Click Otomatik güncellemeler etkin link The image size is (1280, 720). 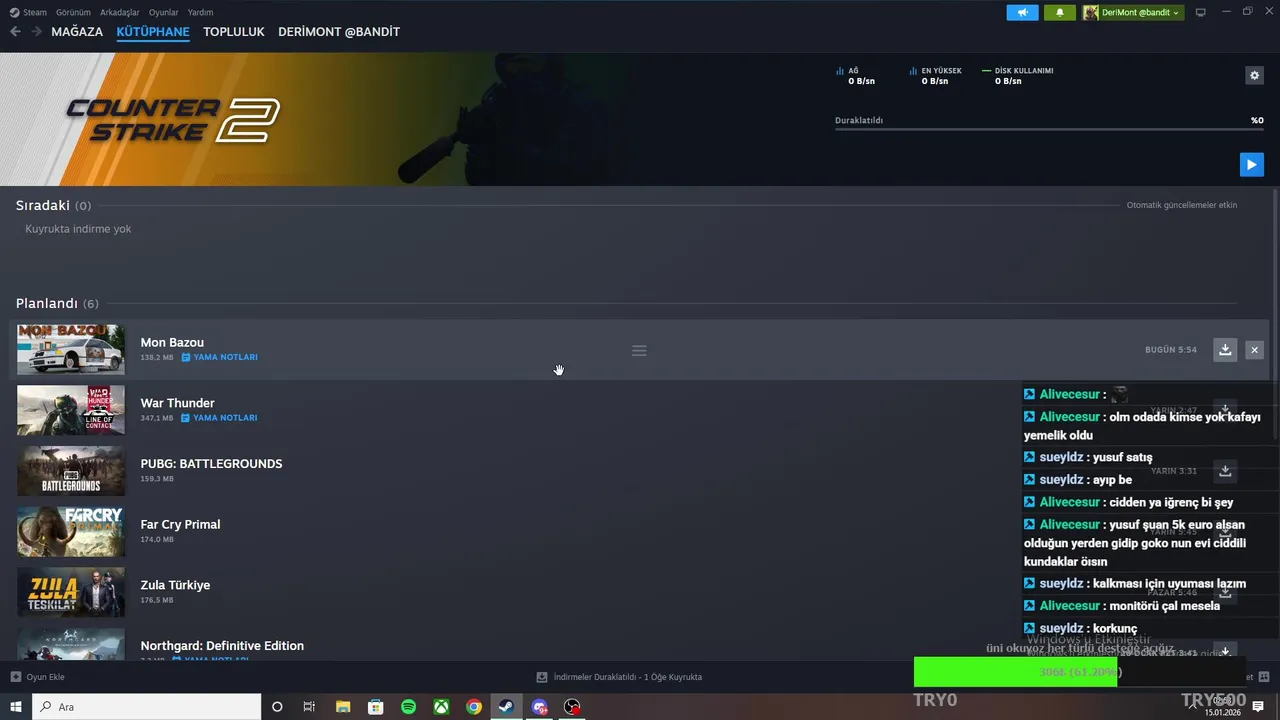pyautogui.click(x=1182, y=205)
